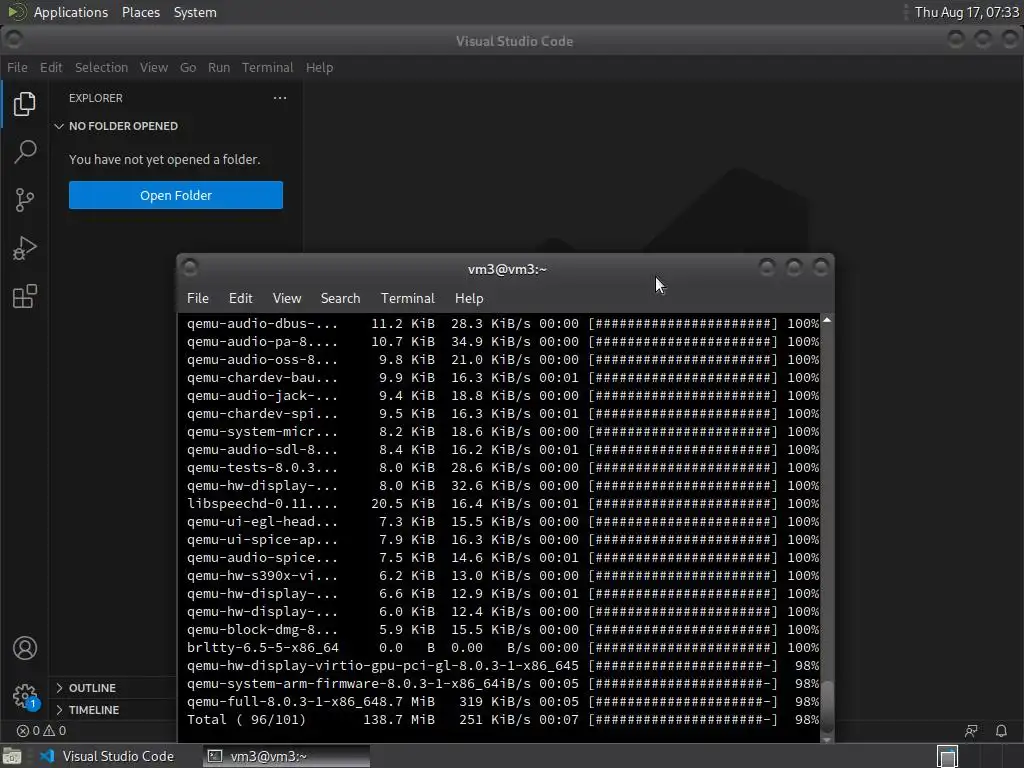1024x768 pixels.
Task: Click the qemu-audio-dbus line in terminal
Action: click(503, 323)
